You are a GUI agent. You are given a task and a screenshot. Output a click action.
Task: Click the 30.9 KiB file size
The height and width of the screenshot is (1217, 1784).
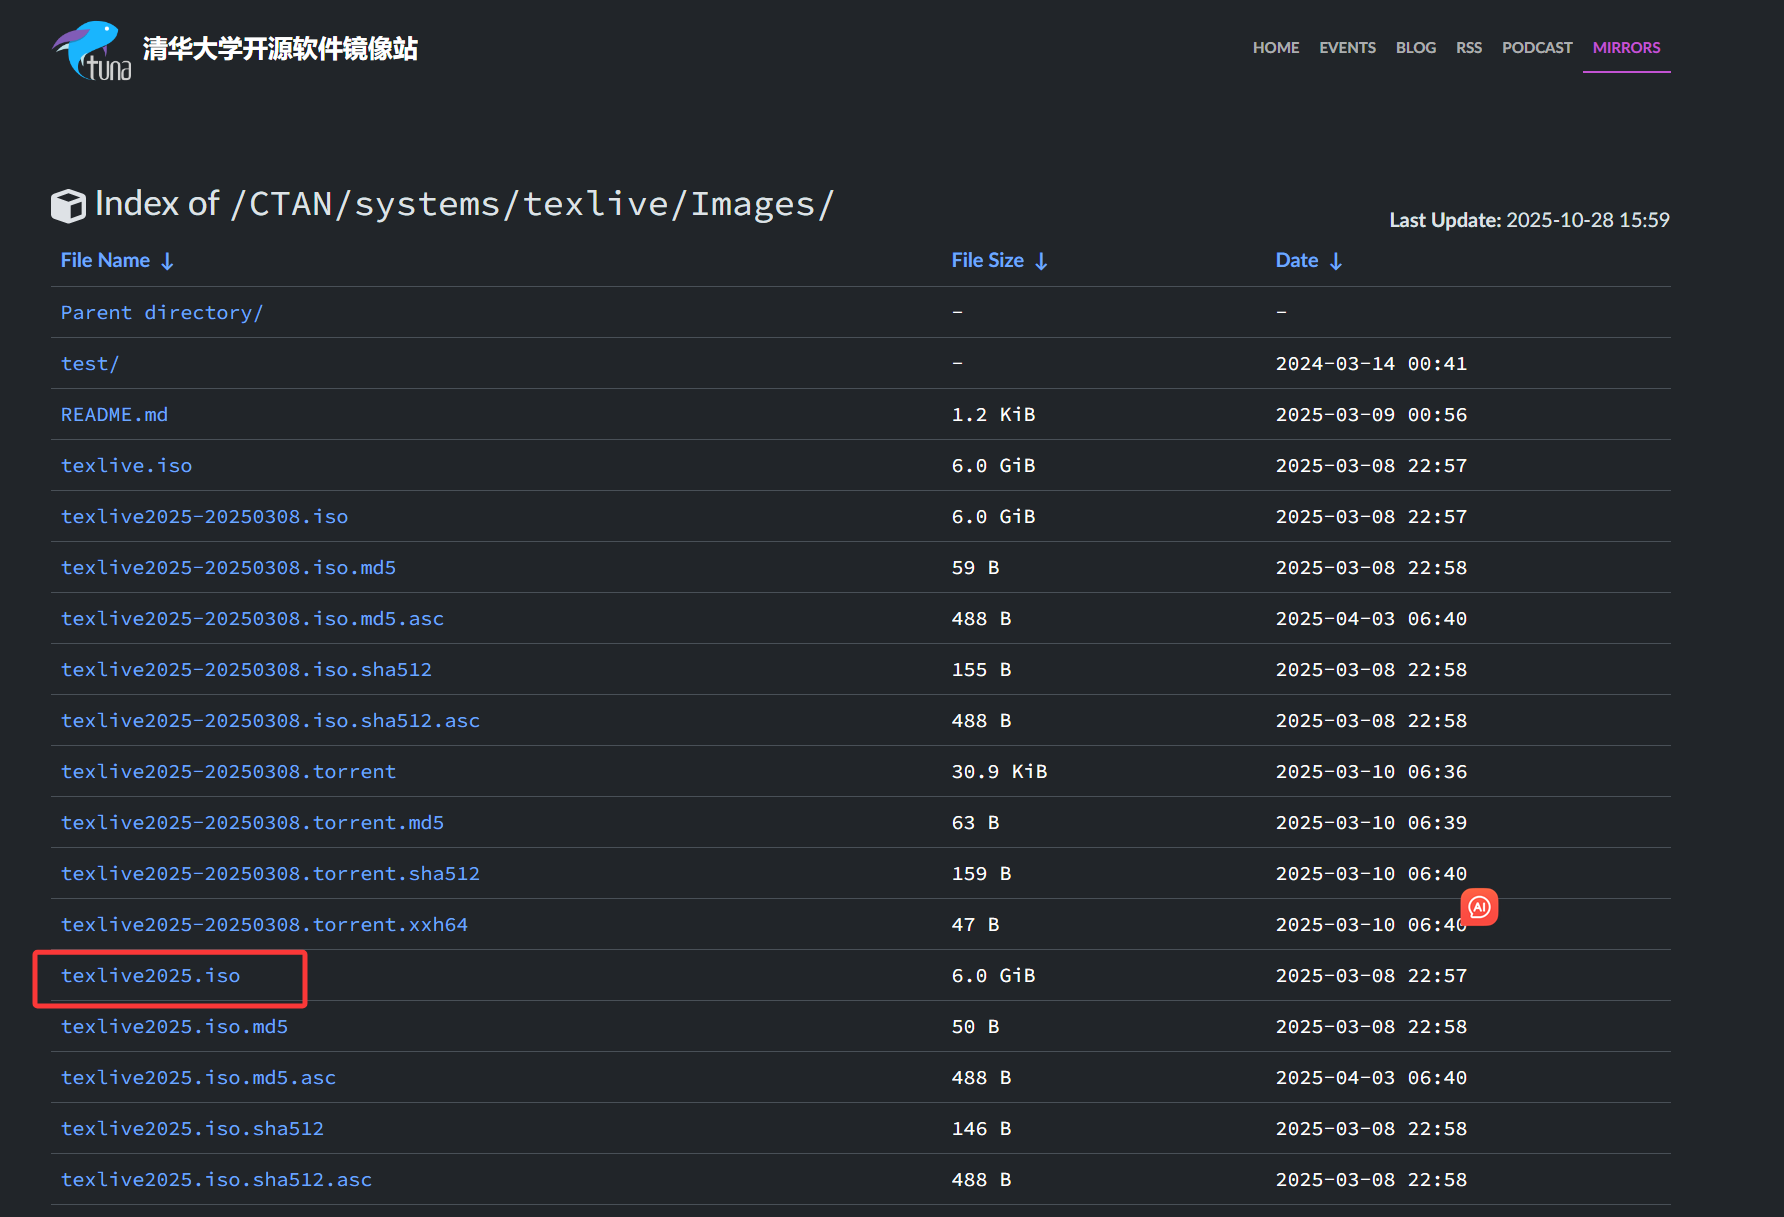[999, 772]
